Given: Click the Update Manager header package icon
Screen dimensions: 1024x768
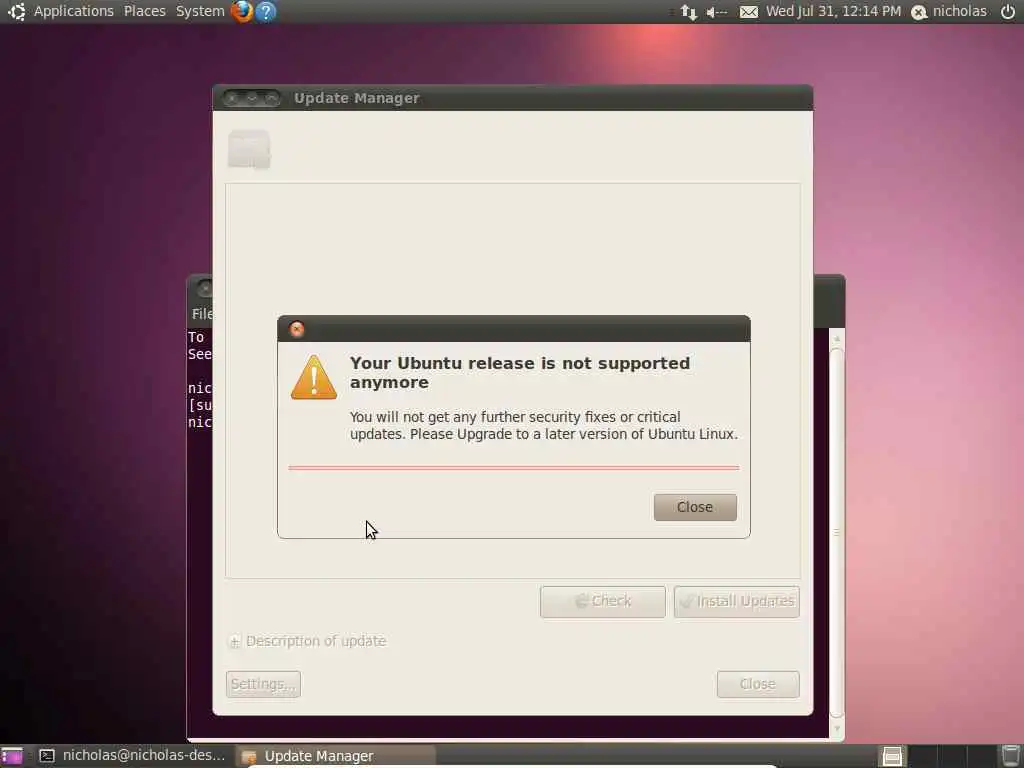Looking at the screenshot, I should (x=249, y=150).
